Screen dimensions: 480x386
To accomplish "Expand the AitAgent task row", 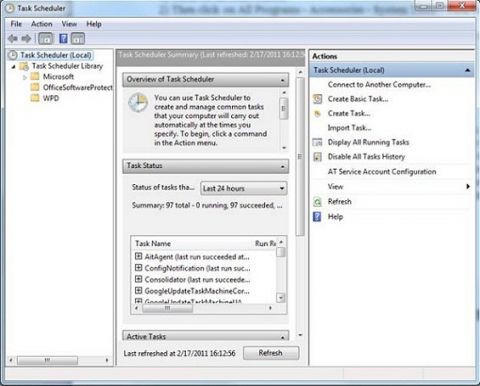I will coord(138,256).
